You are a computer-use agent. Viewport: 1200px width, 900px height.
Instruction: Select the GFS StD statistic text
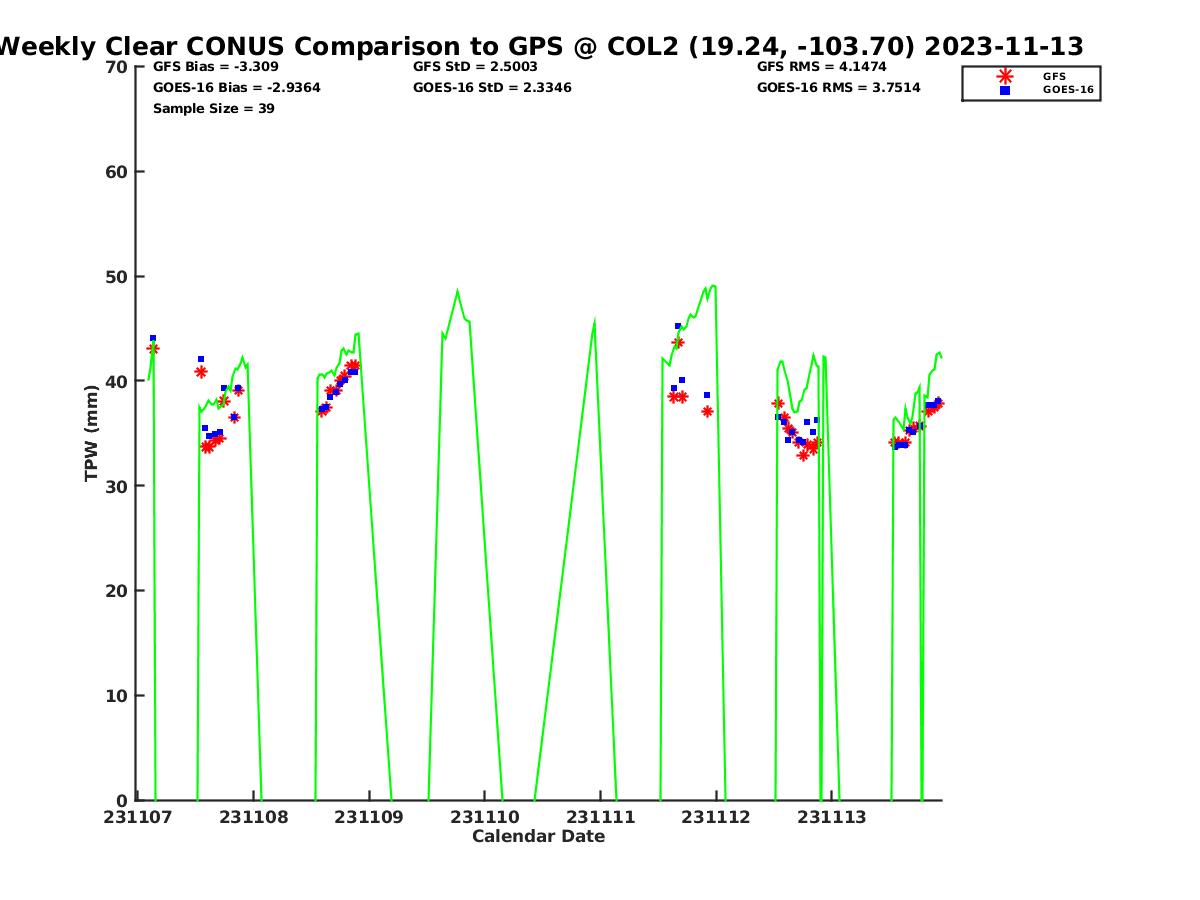pyautogui.click(x=475, y=67)
